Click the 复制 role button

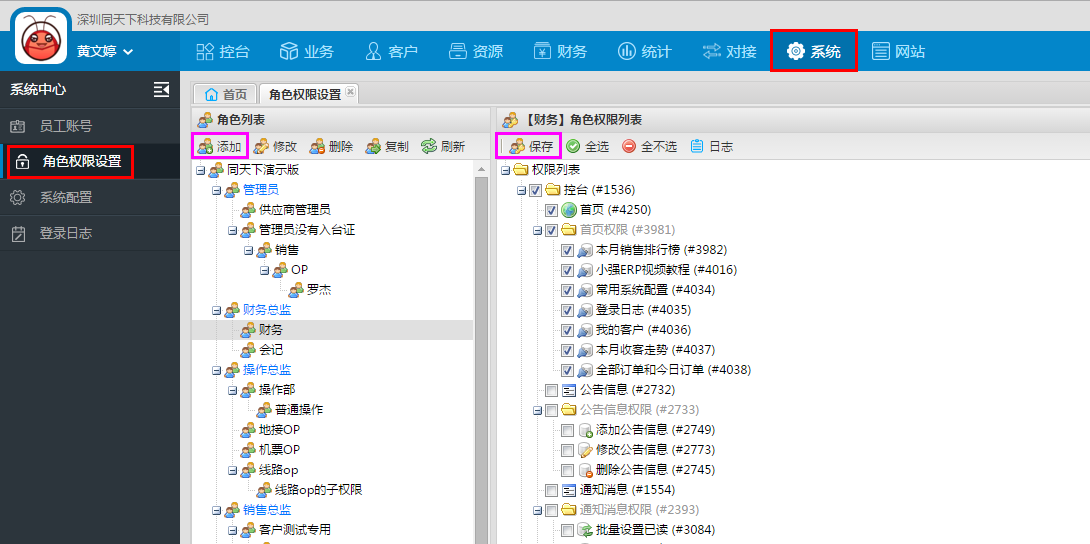(387, 147)
